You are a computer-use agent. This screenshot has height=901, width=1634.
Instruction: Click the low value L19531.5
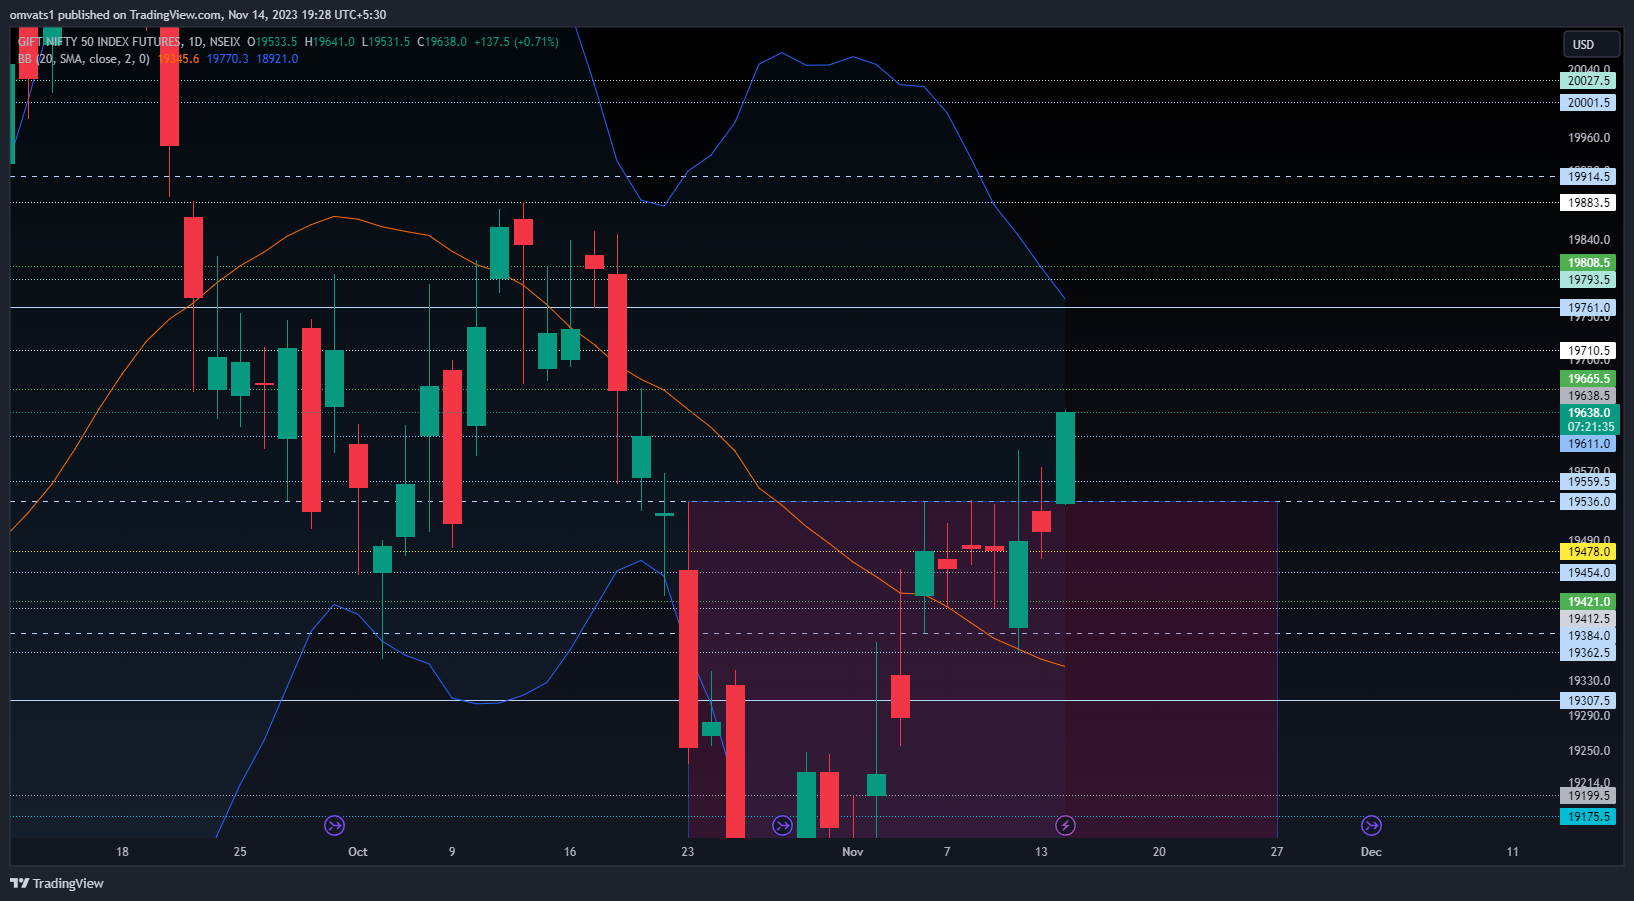385,42
